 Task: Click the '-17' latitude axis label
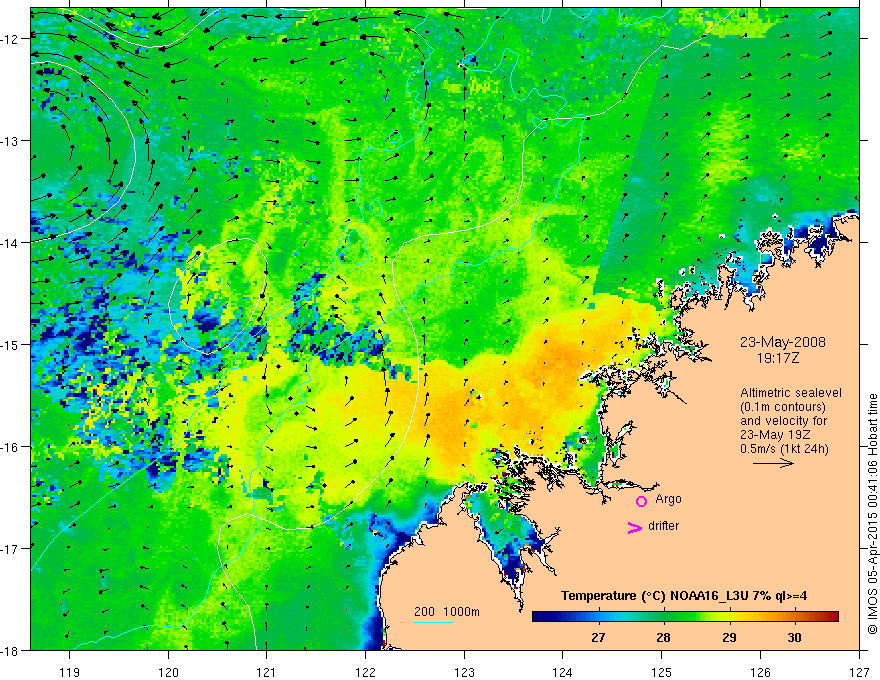[x=11, y=548]
